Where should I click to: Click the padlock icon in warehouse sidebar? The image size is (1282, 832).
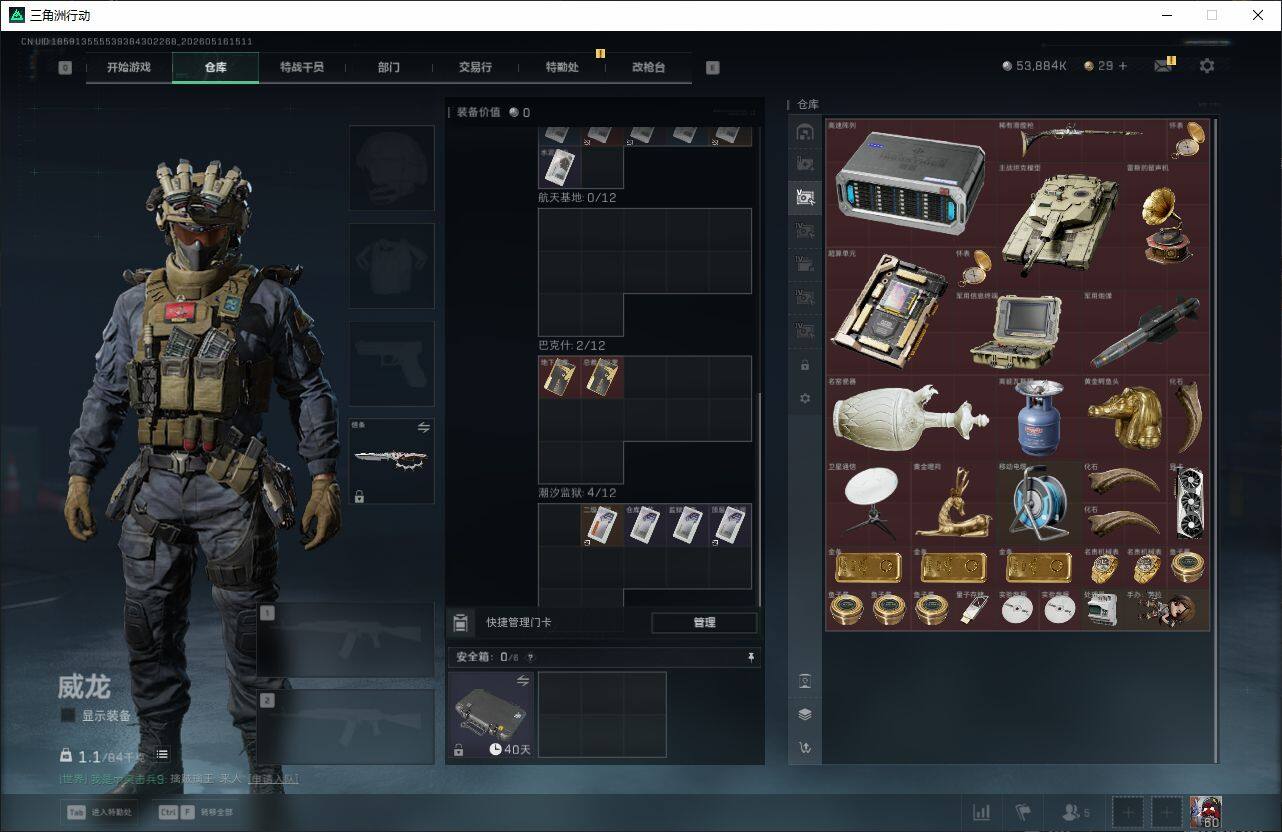pyautogui.click(x=805, y=365)
